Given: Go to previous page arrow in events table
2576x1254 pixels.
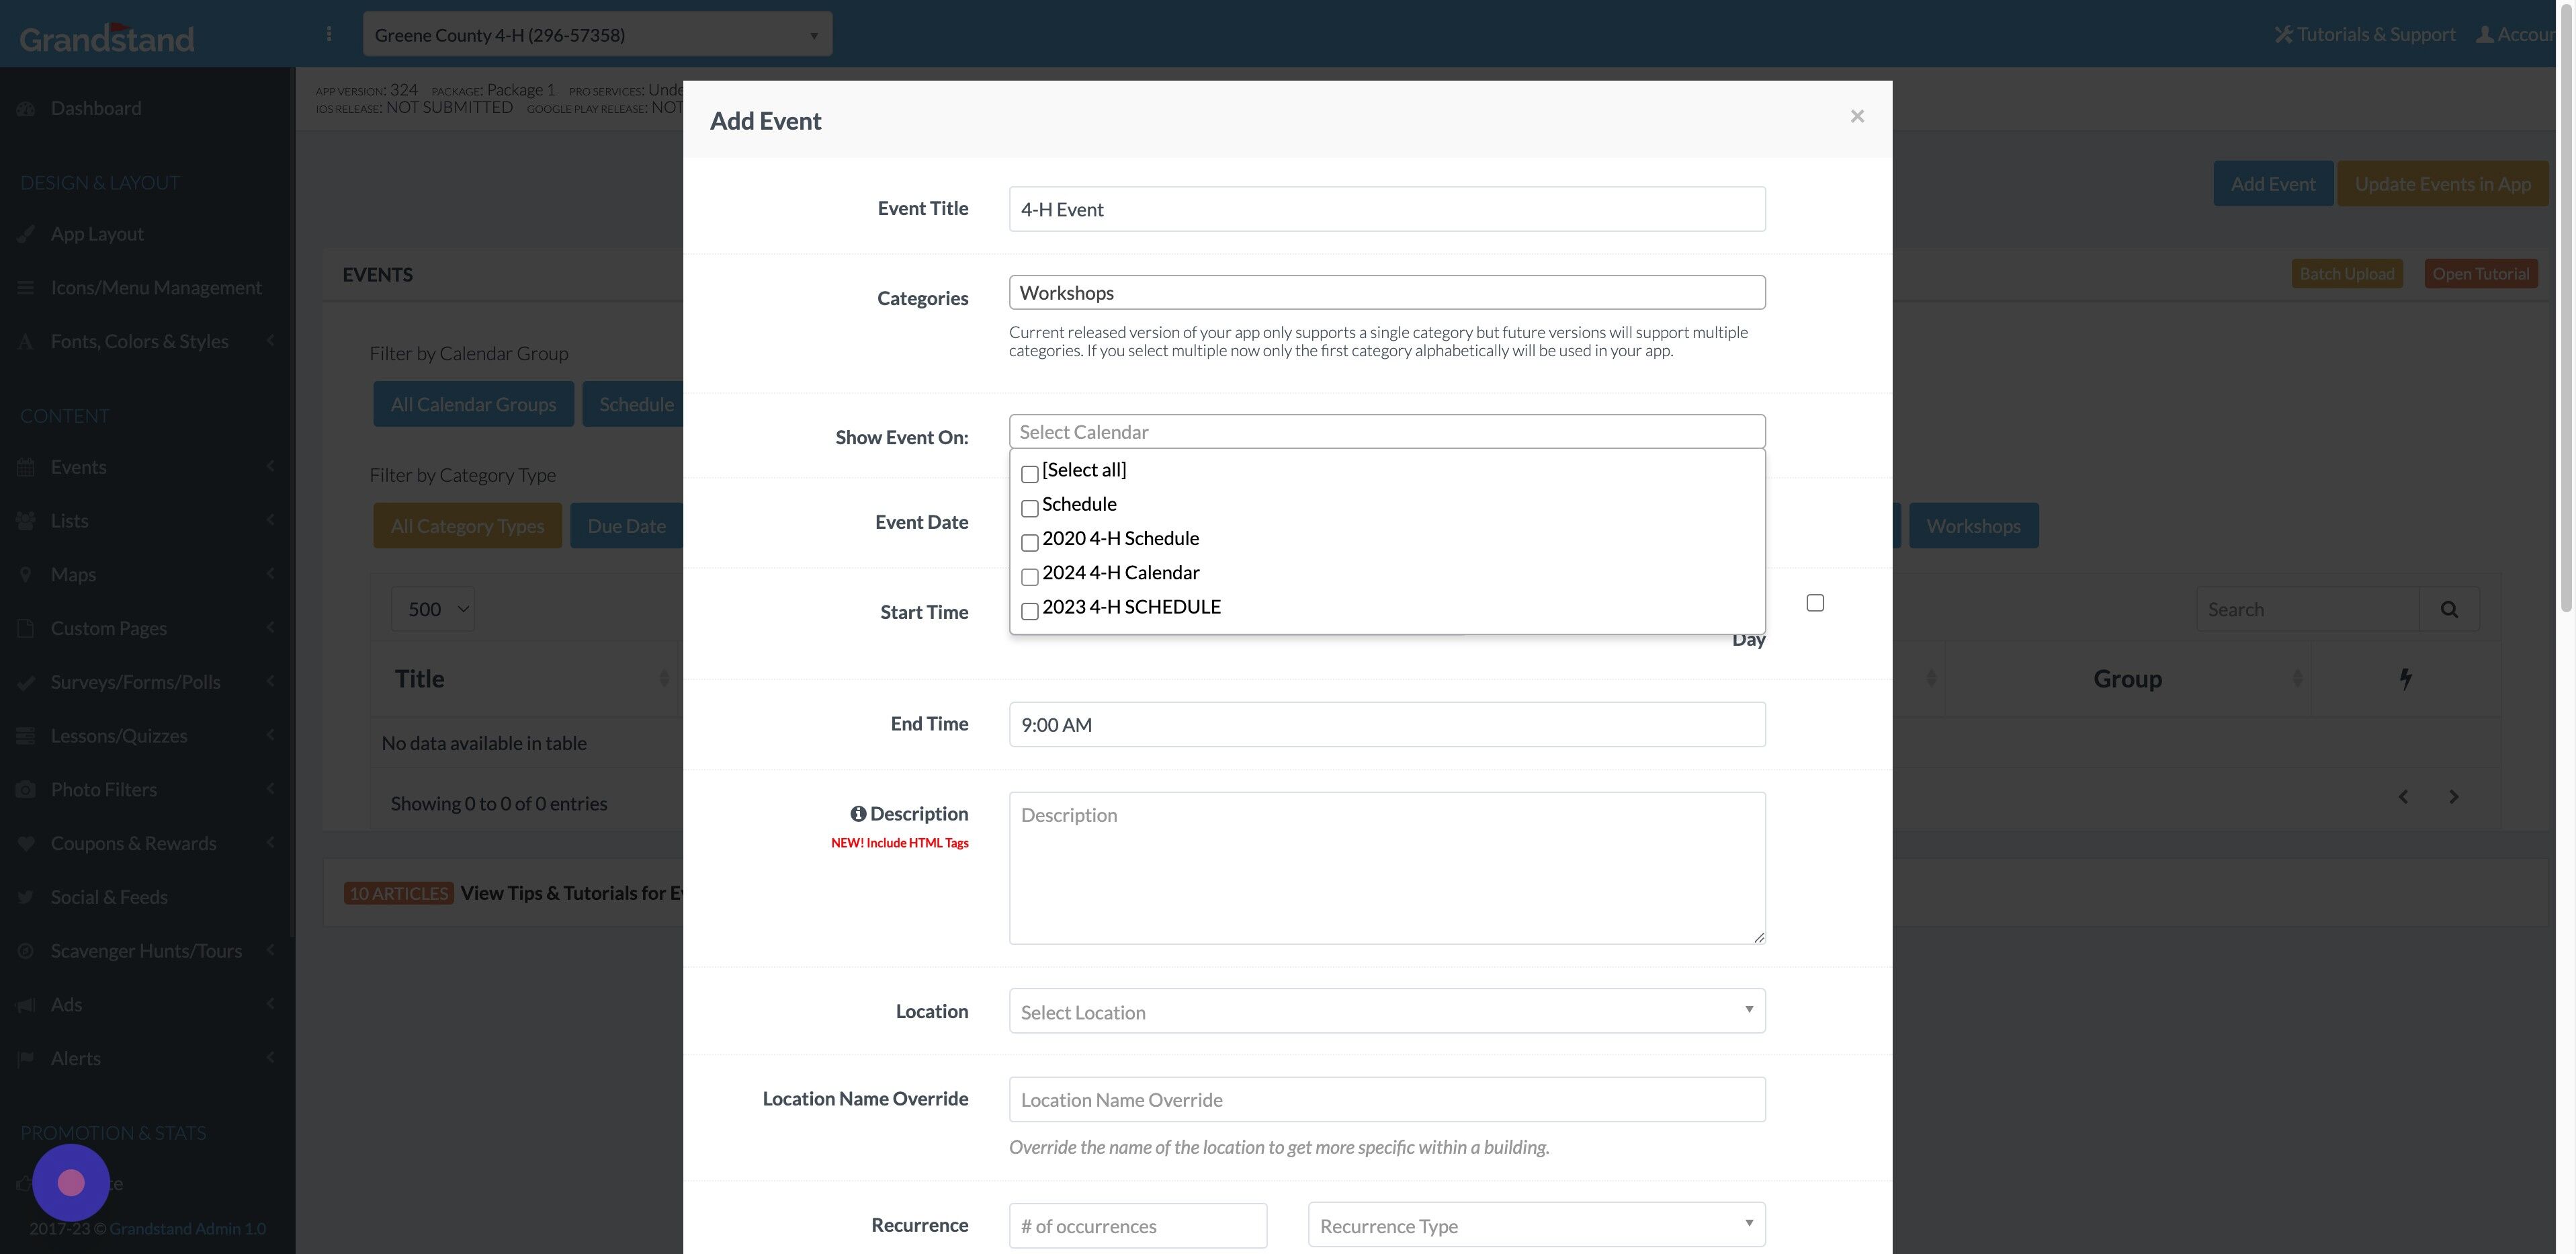Looking at the screenshot, I should [x=2403, y=797].
